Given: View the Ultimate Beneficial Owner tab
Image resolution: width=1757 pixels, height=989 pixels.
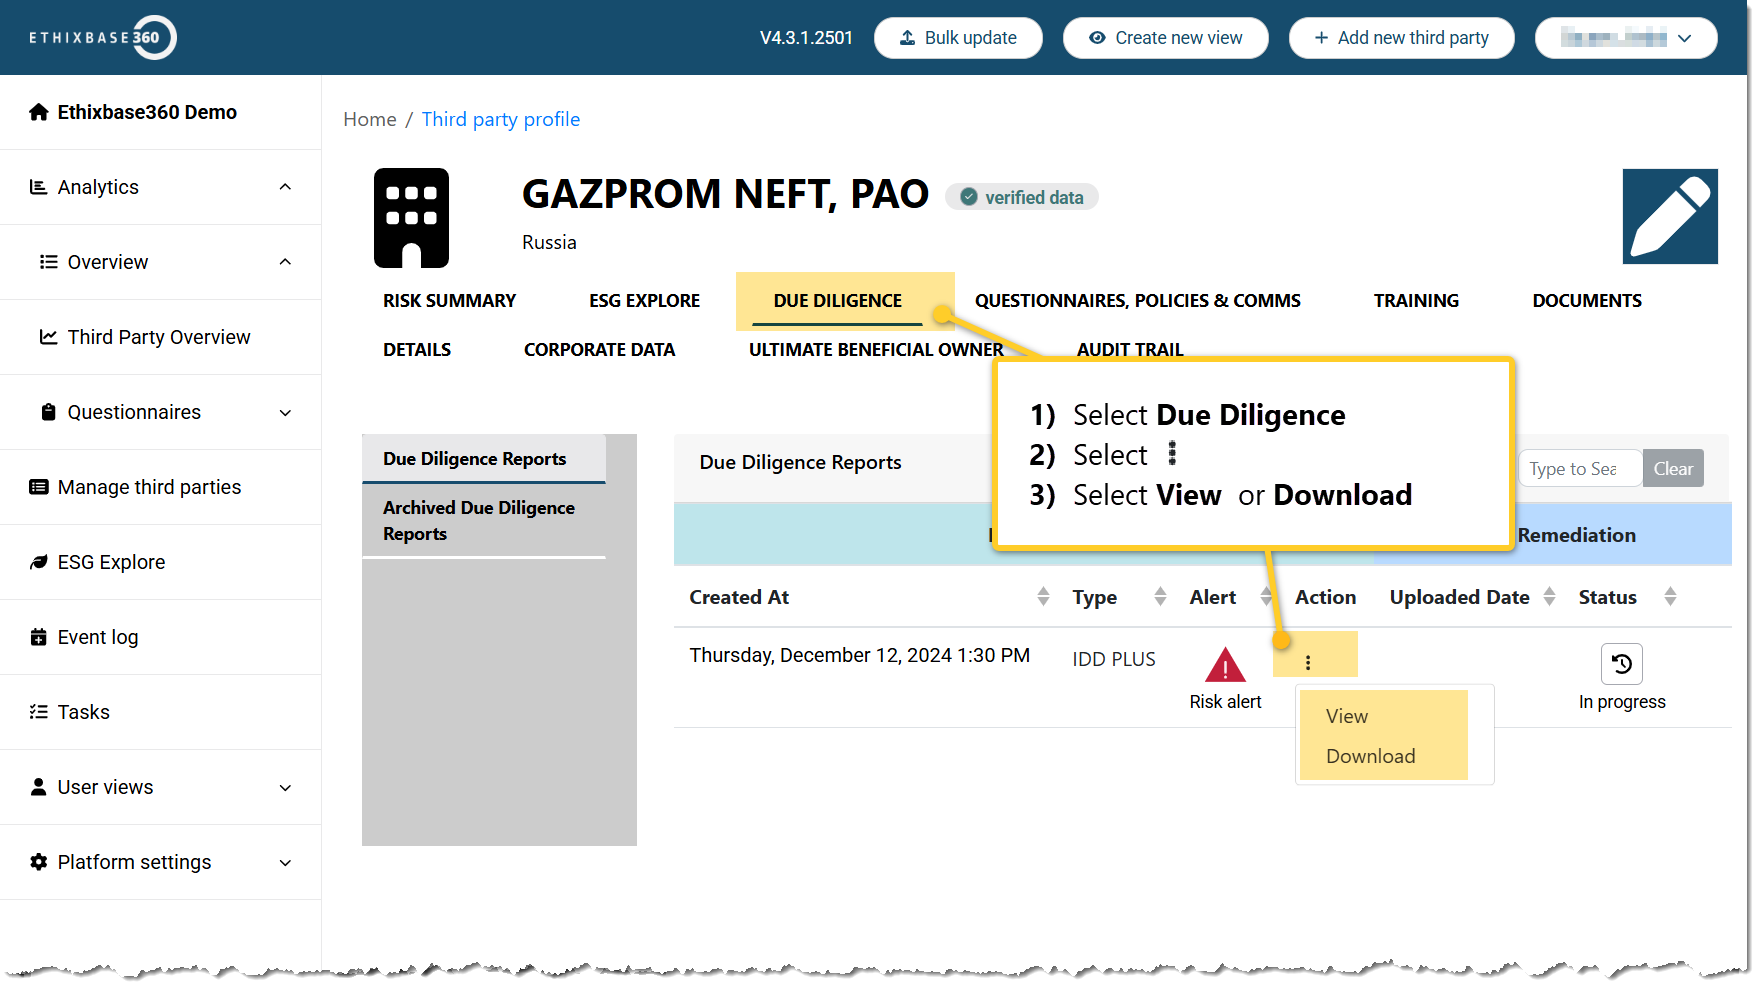Looking at the screenshot, I should [x=876, y=350].
